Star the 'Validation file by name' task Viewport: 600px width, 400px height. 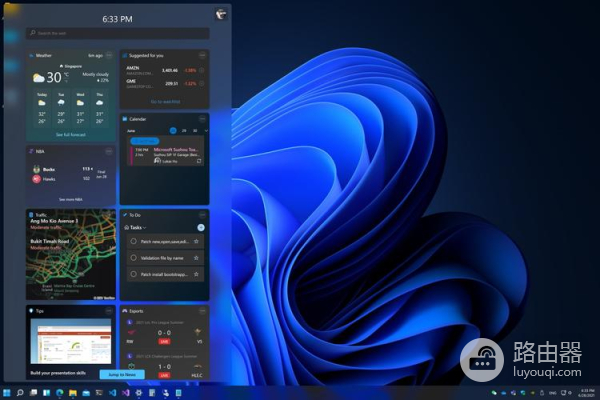[196, 258]
